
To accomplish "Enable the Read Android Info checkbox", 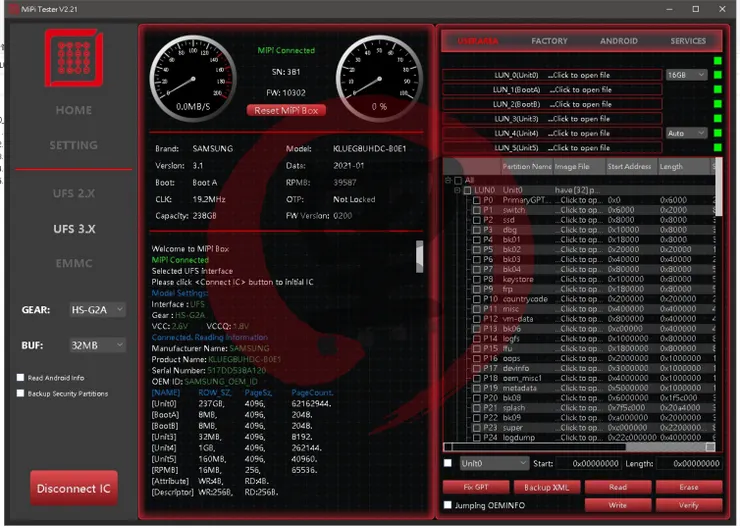I will 20,378.
